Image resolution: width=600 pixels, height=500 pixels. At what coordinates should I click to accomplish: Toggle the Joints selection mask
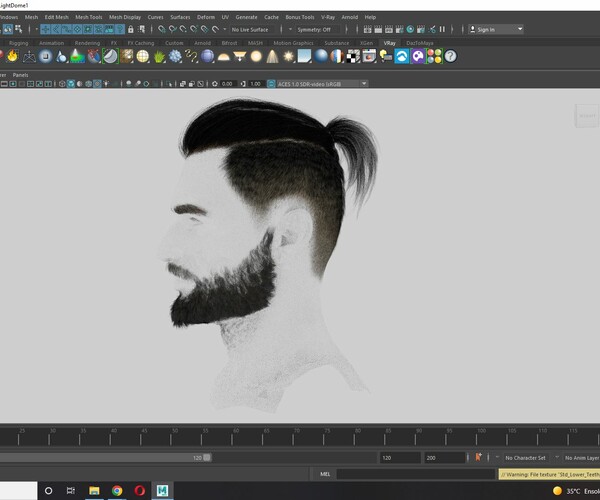56,29
